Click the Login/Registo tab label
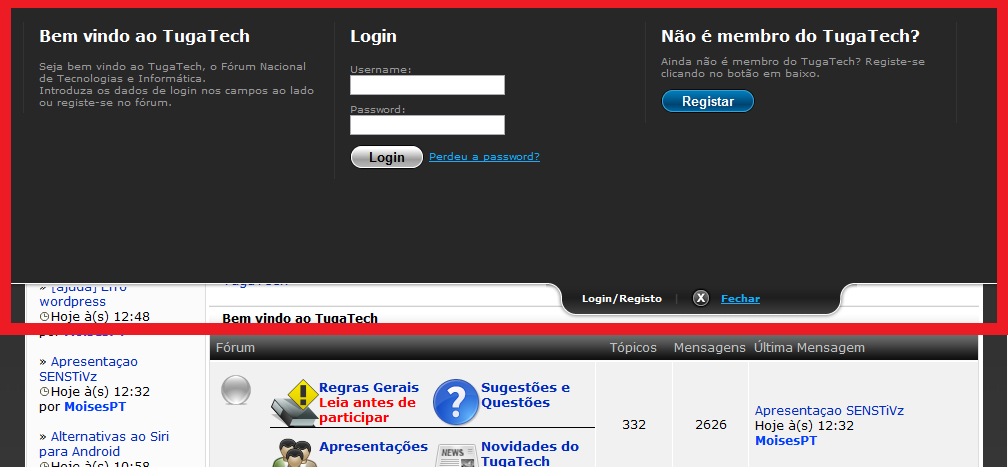The width and height of the screenshot is (1008, 467). pyautogui.click(x=622, y=298)
